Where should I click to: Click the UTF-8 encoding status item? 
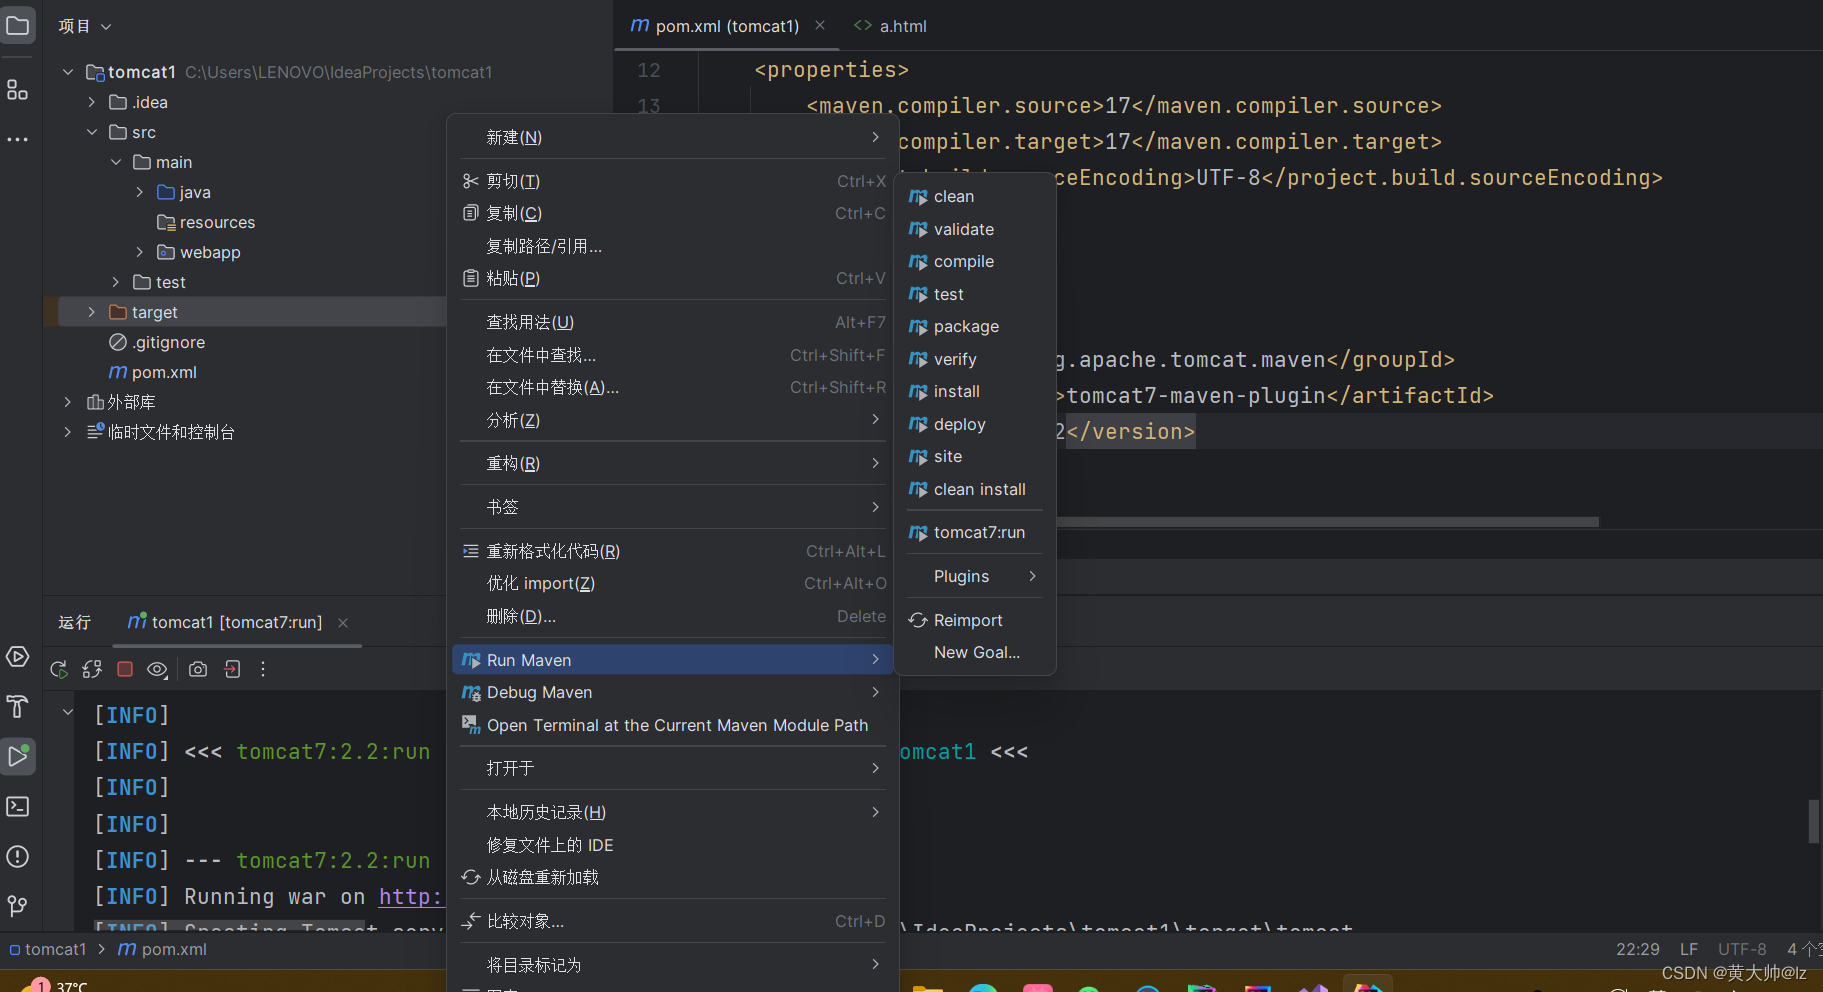[x=1742, y=949]
